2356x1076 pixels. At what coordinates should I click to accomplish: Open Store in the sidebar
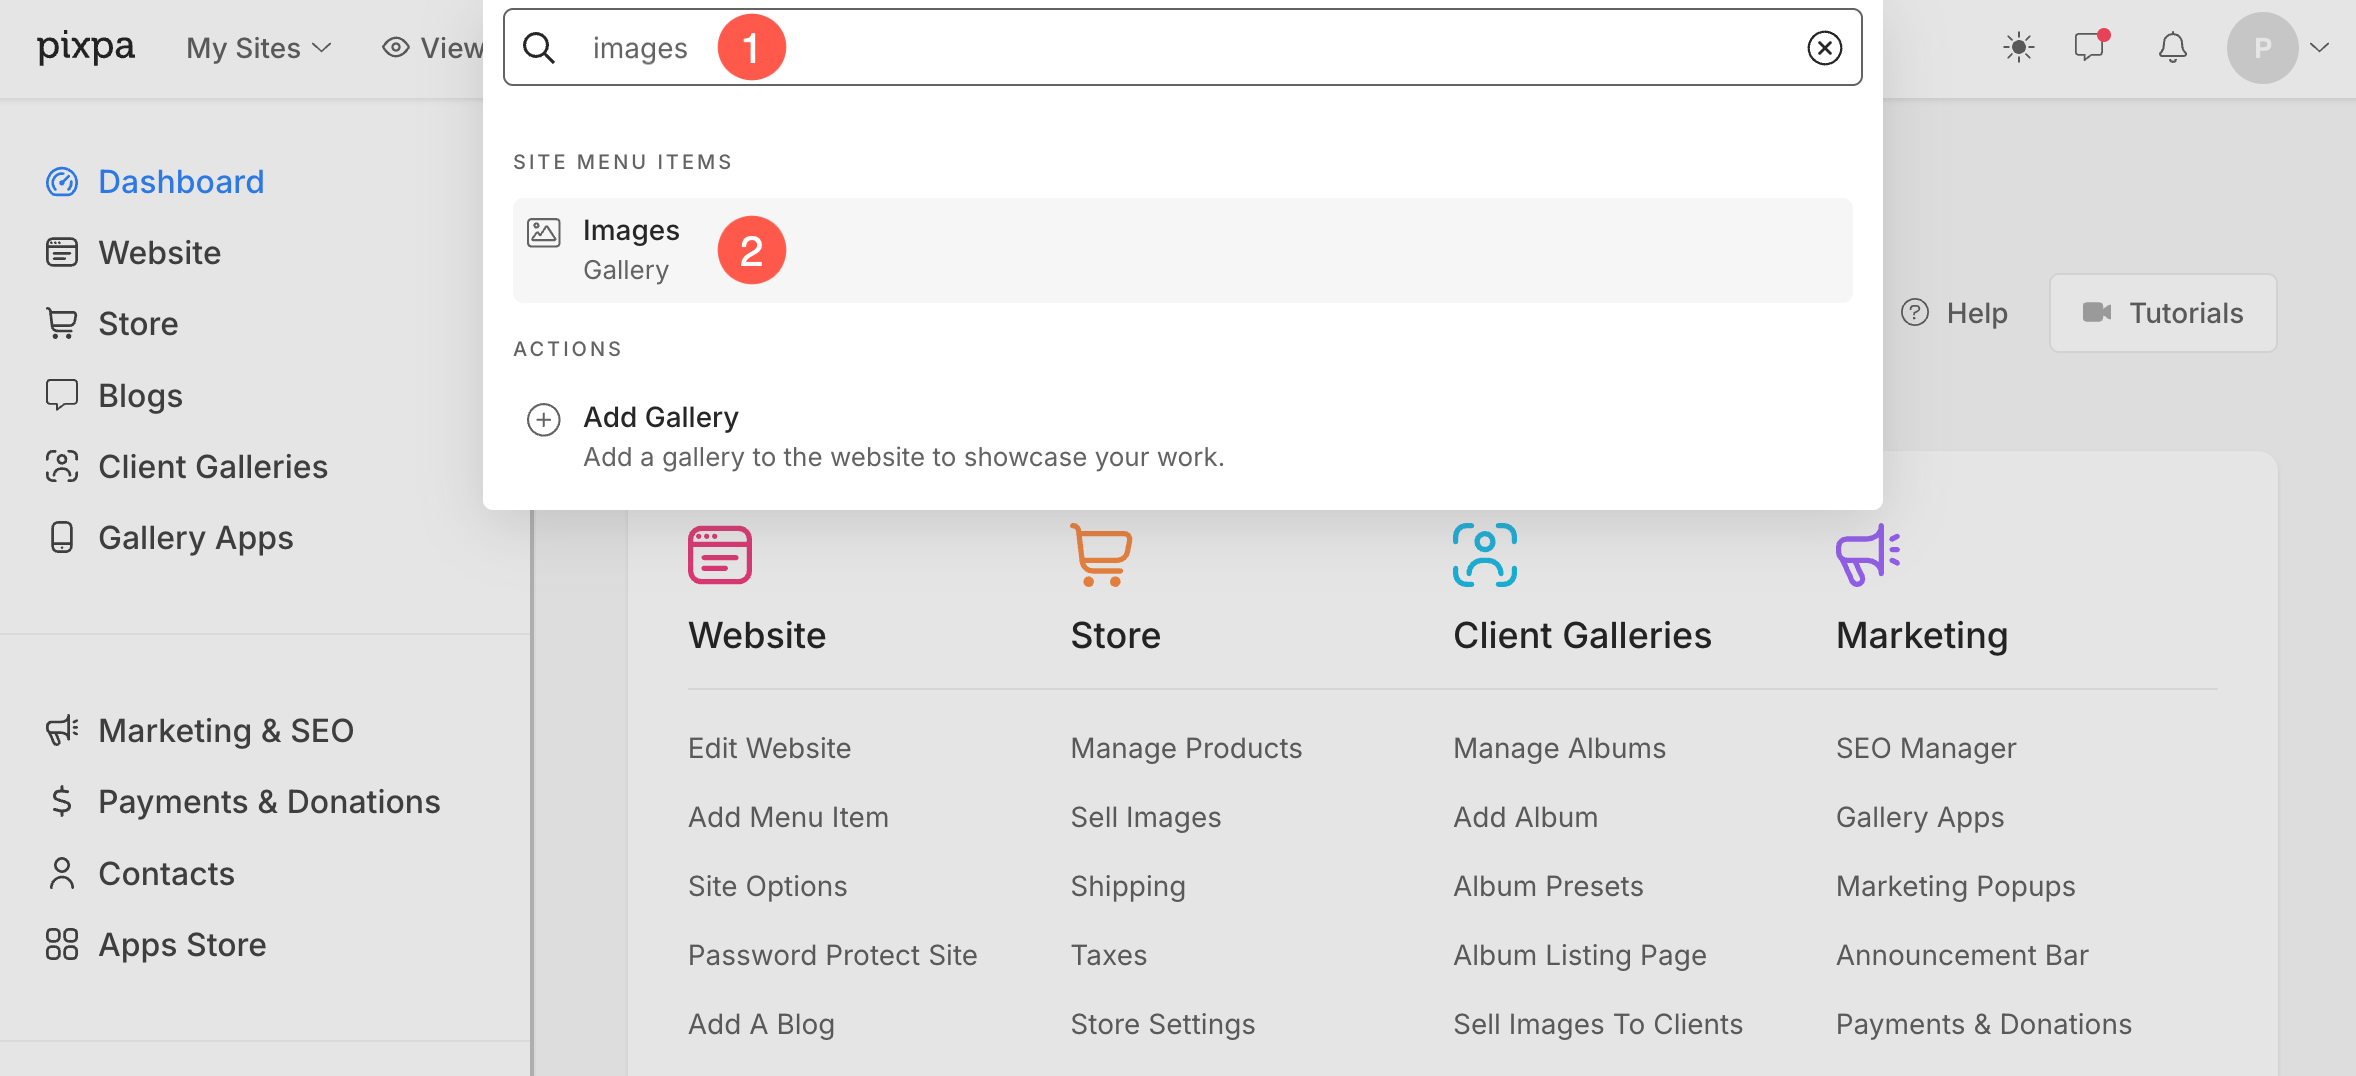138,324
